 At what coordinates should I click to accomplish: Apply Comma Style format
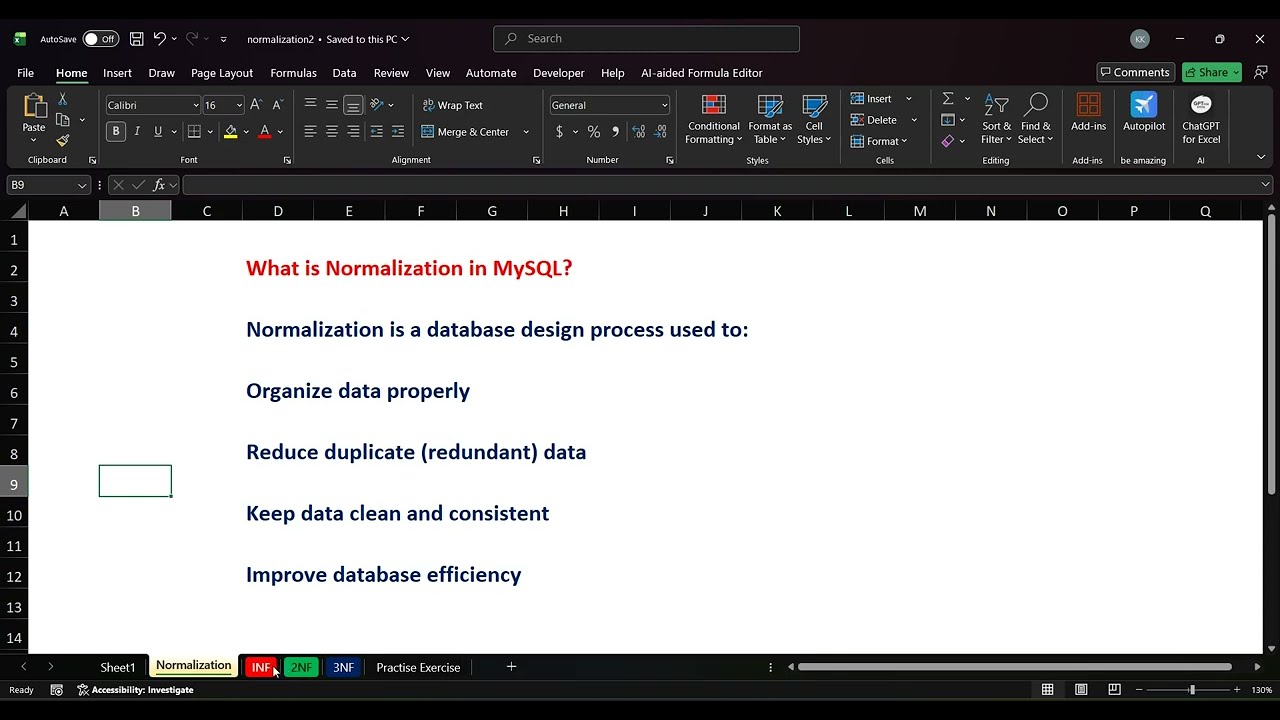click(x=615, y=132)
